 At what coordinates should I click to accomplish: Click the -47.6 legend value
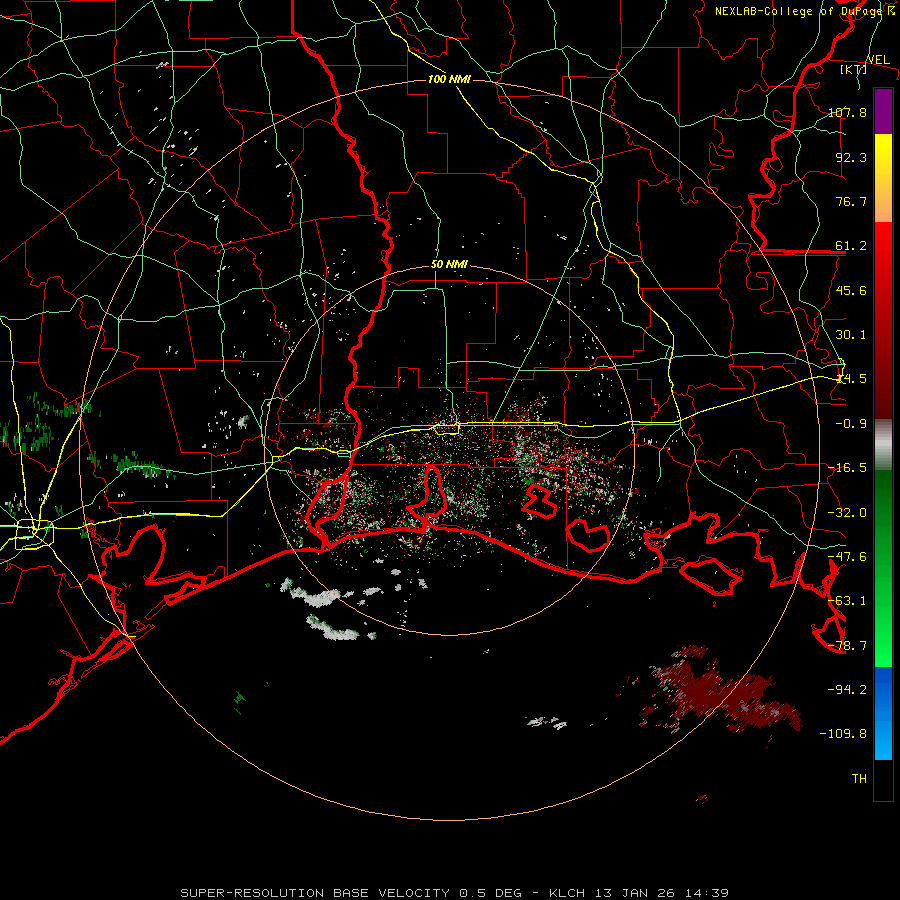pos(847,557)
